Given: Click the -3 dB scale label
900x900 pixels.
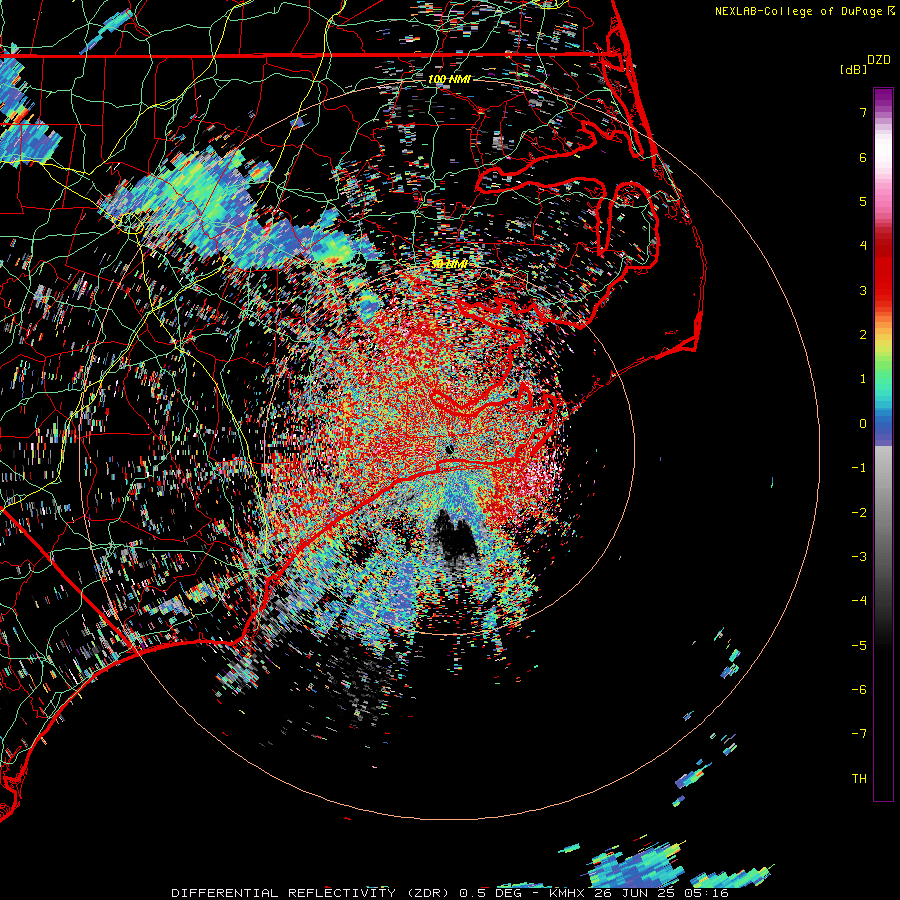Looking at the screenshot, I should 859,557.
